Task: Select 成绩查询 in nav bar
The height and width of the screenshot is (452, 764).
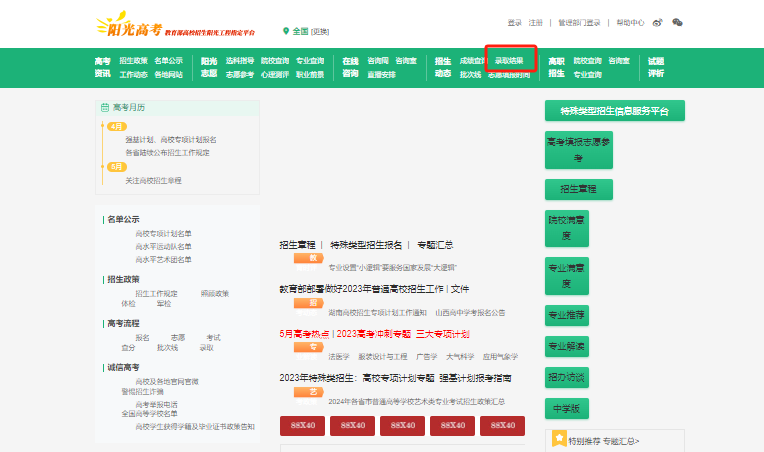Action: click(473, 61)
